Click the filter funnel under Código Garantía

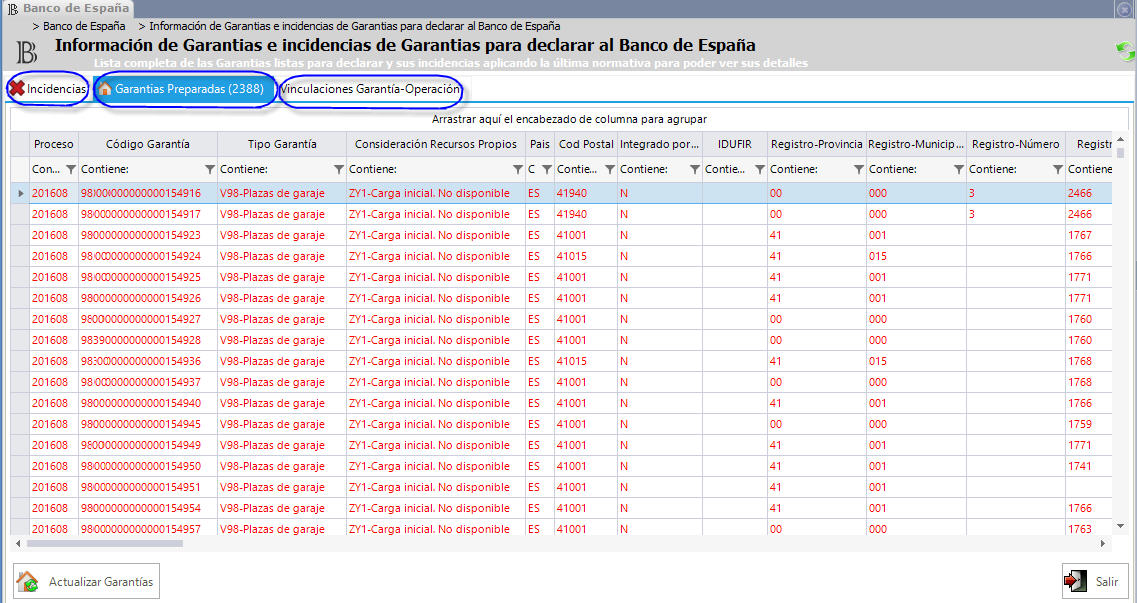point(210,170)
